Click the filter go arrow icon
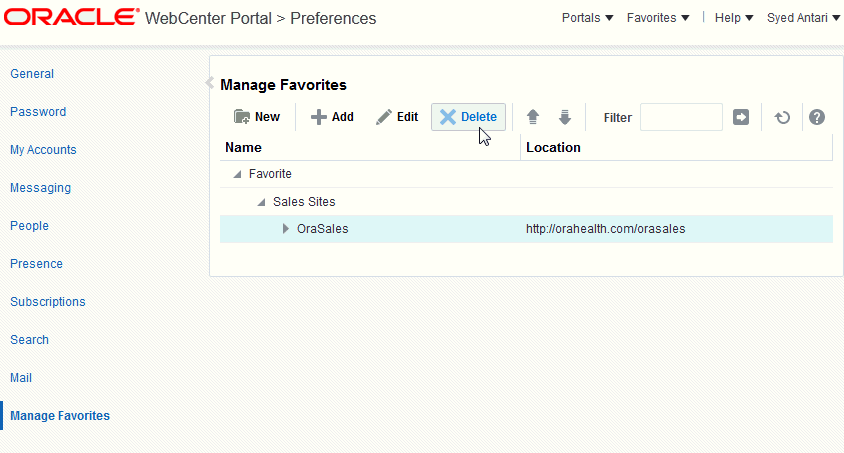The width and height of the screenshot is (844, 453). pyautogui.click(x=741, y=117)
